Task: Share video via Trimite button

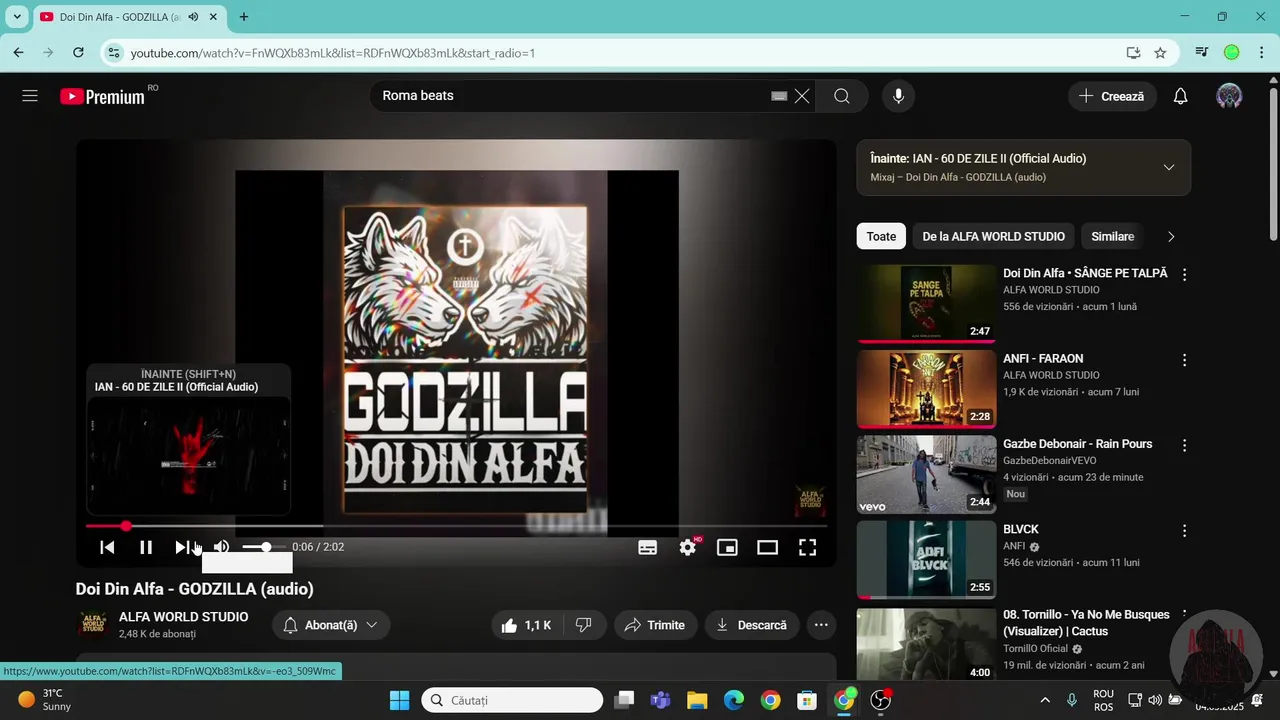Action: click(x=655, y=625)
